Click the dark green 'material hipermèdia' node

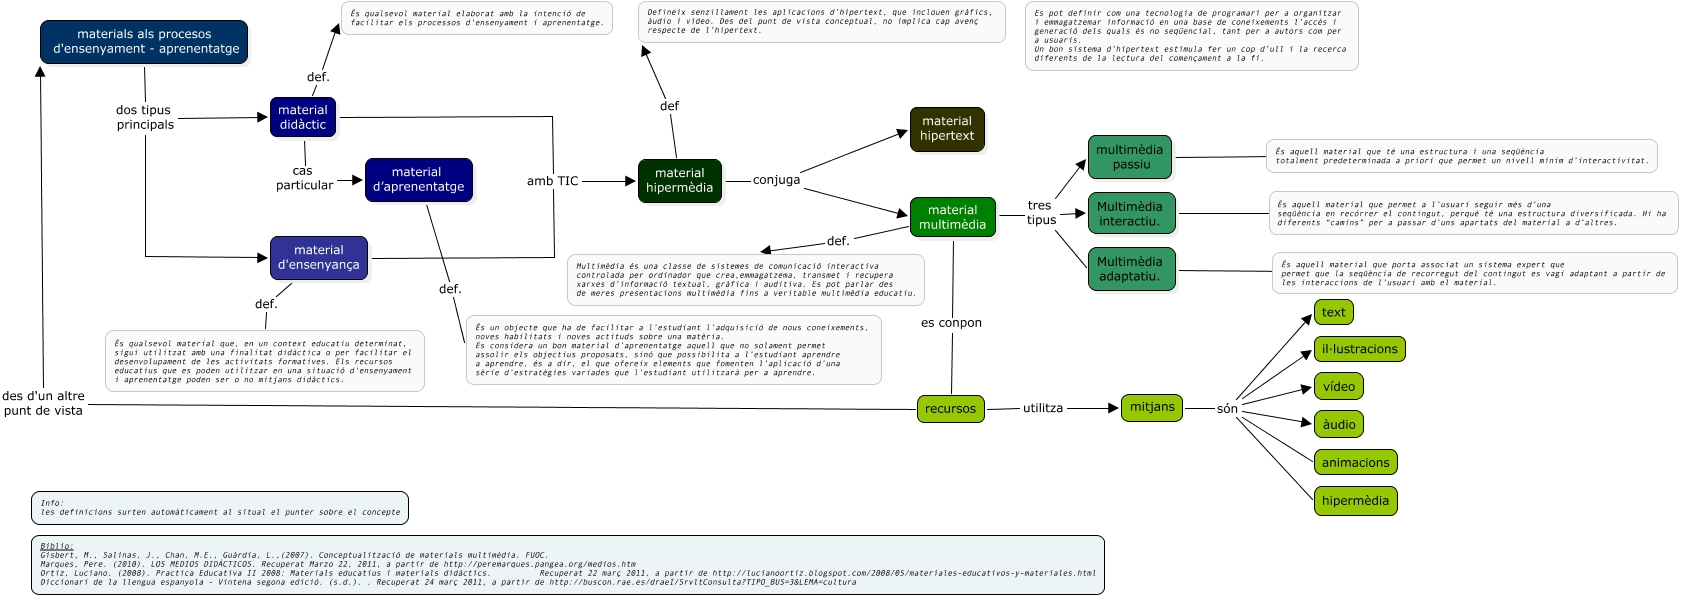pos(679,180)
